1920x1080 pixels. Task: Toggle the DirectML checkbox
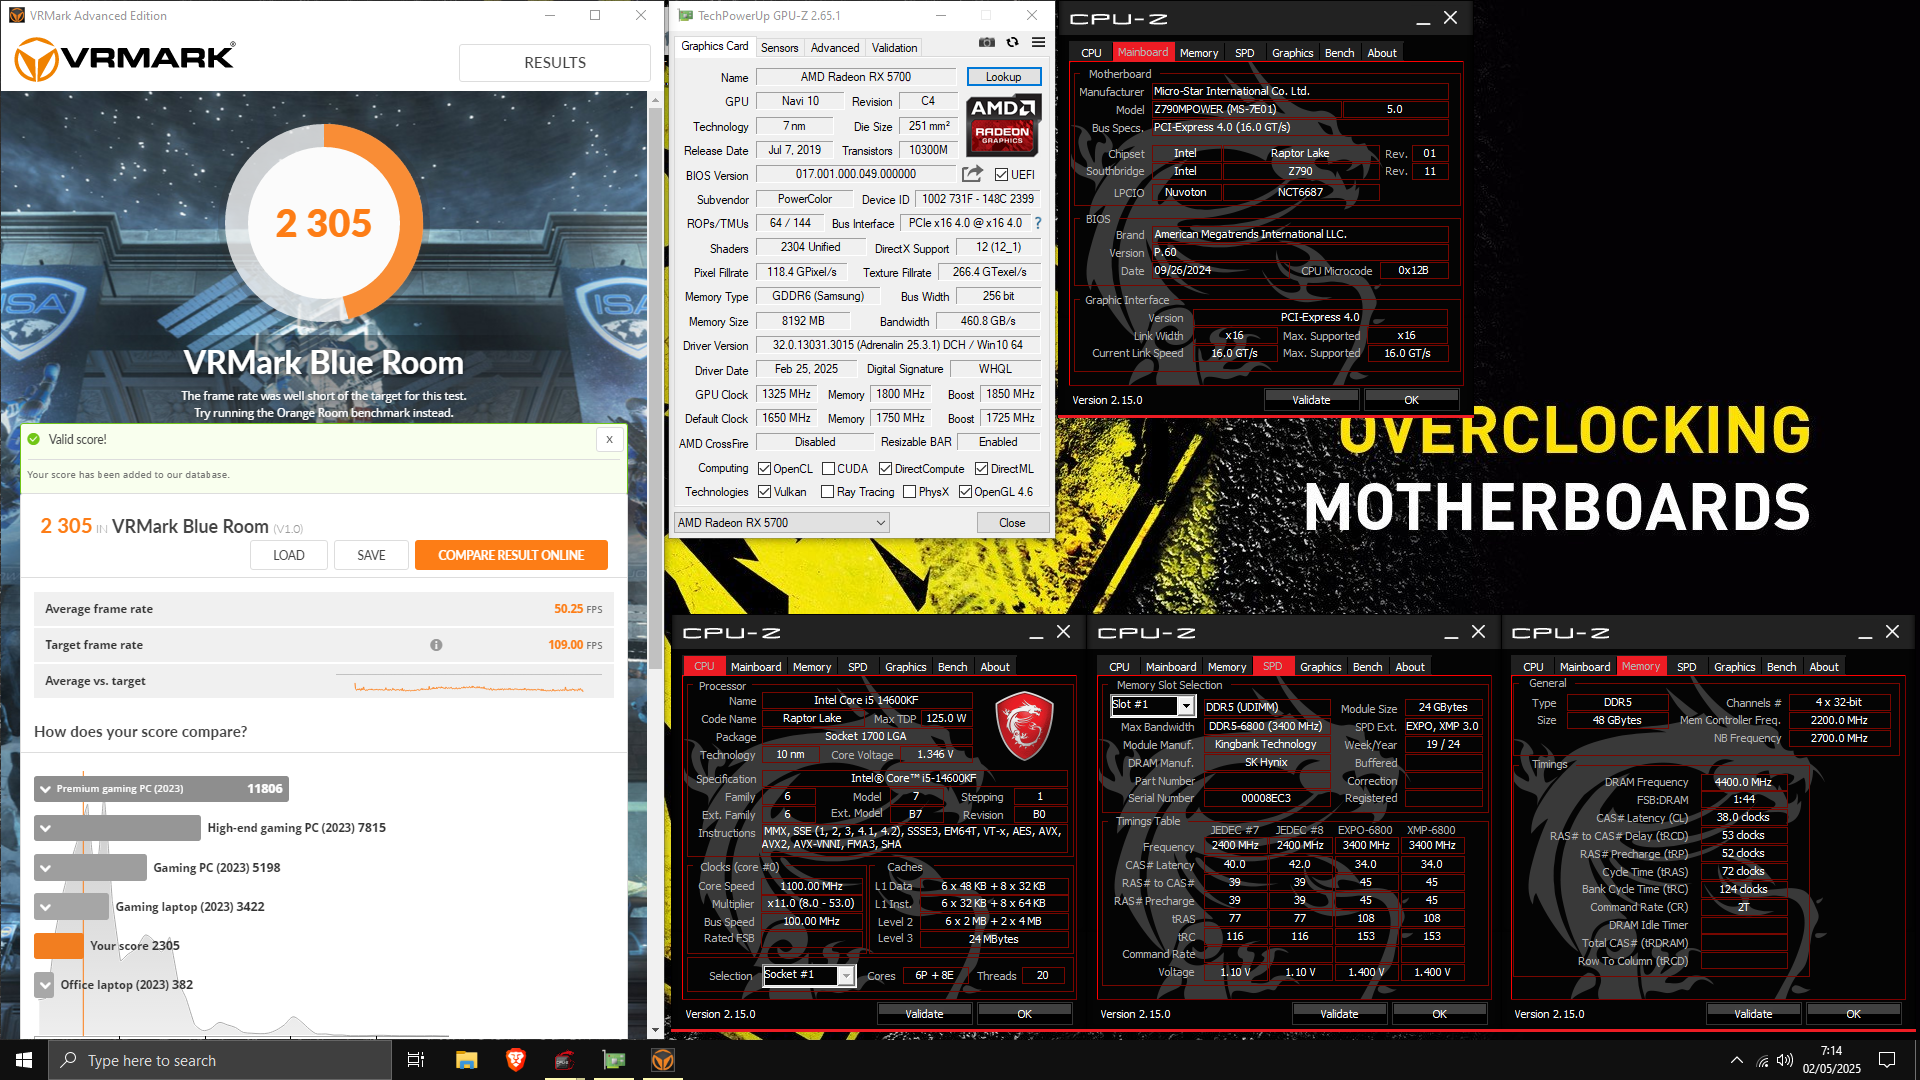(982, 469)
